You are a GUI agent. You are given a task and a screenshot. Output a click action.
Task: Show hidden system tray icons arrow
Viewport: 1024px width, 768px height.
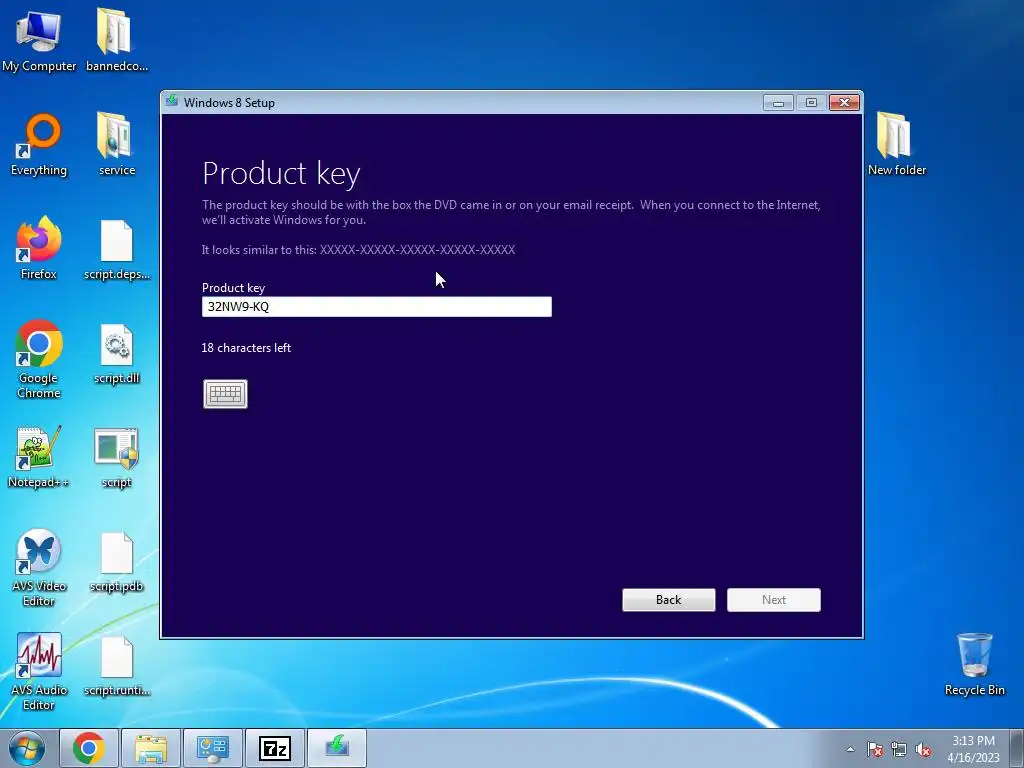pos(850,749)
